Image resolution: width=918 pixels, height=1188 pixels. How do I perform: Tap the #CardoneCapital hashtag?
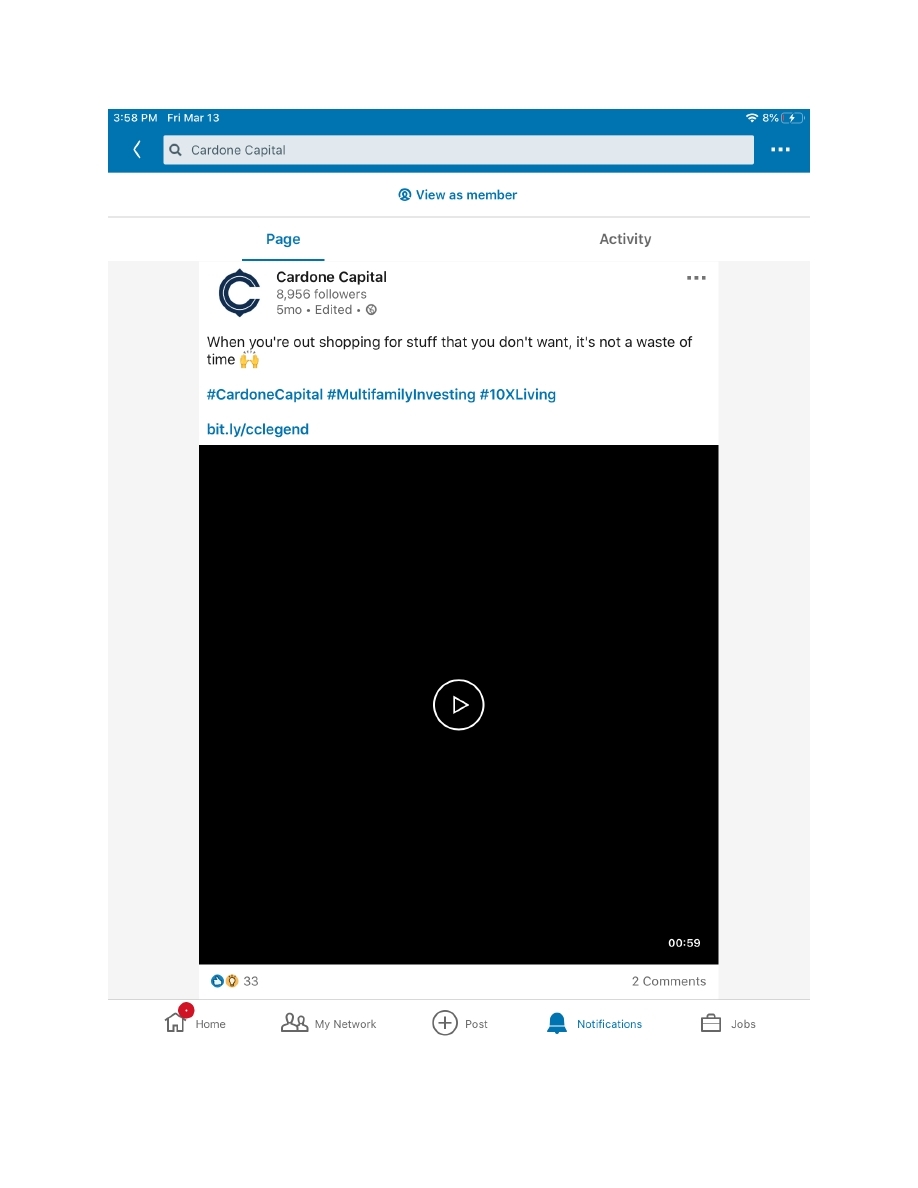pos(264,395)
